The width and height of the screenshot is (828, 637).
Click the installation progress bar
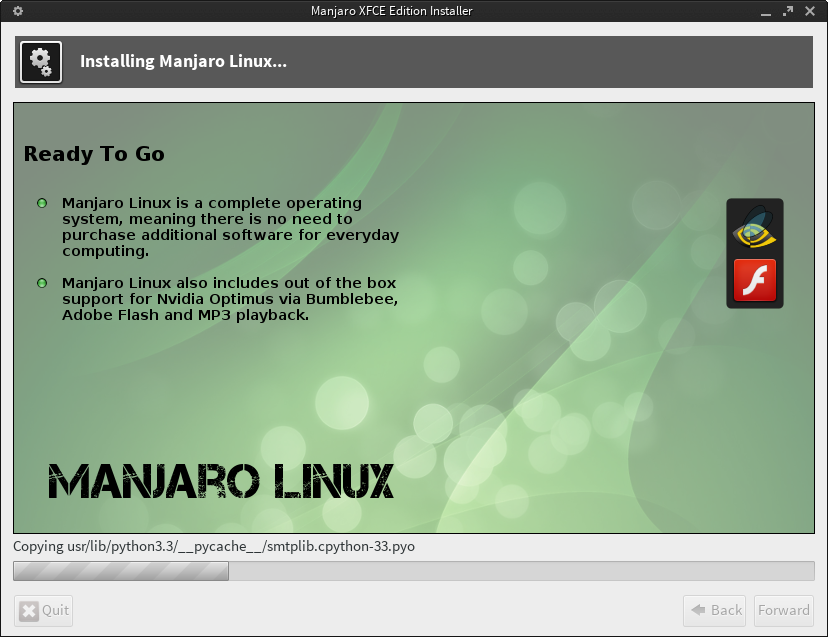point(413,571)
